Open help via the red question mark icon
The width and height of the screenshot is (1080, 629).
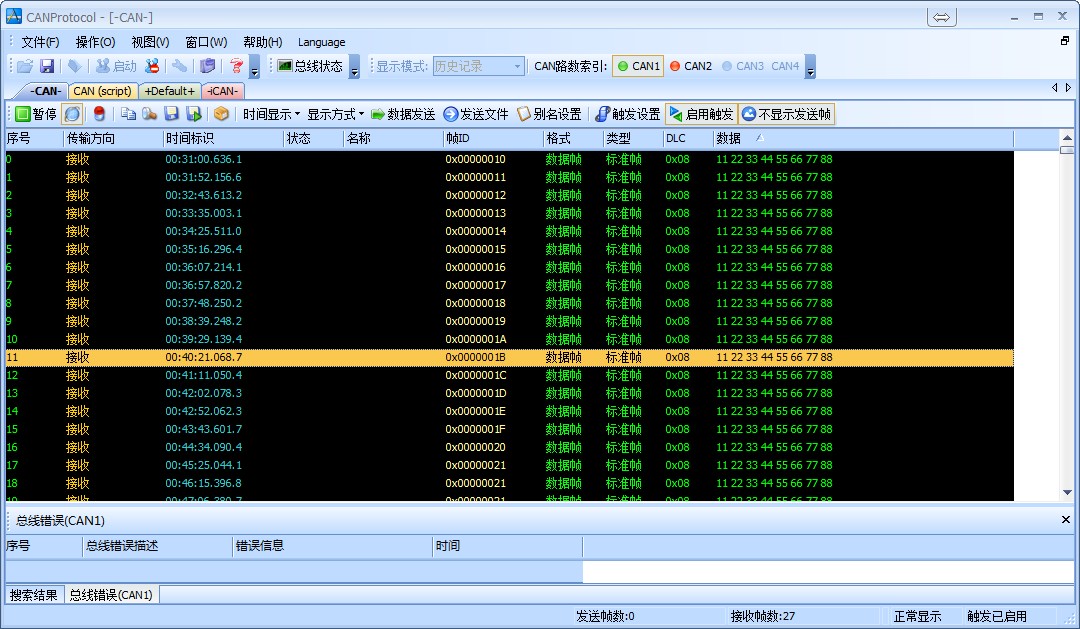(236, 66)
